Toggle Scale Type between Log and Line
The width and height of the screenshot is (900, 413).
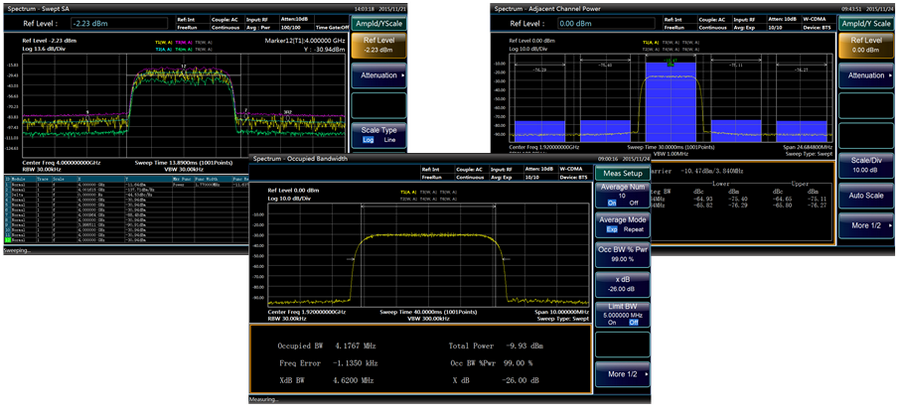377,134
